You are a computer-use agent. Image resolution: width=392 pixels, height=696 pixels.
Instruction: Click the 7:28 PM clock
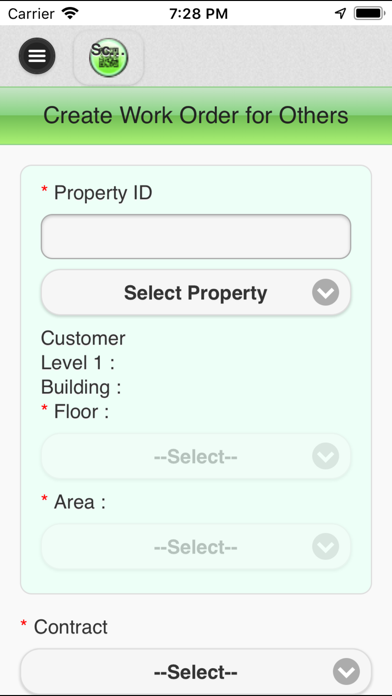point(198,14)
